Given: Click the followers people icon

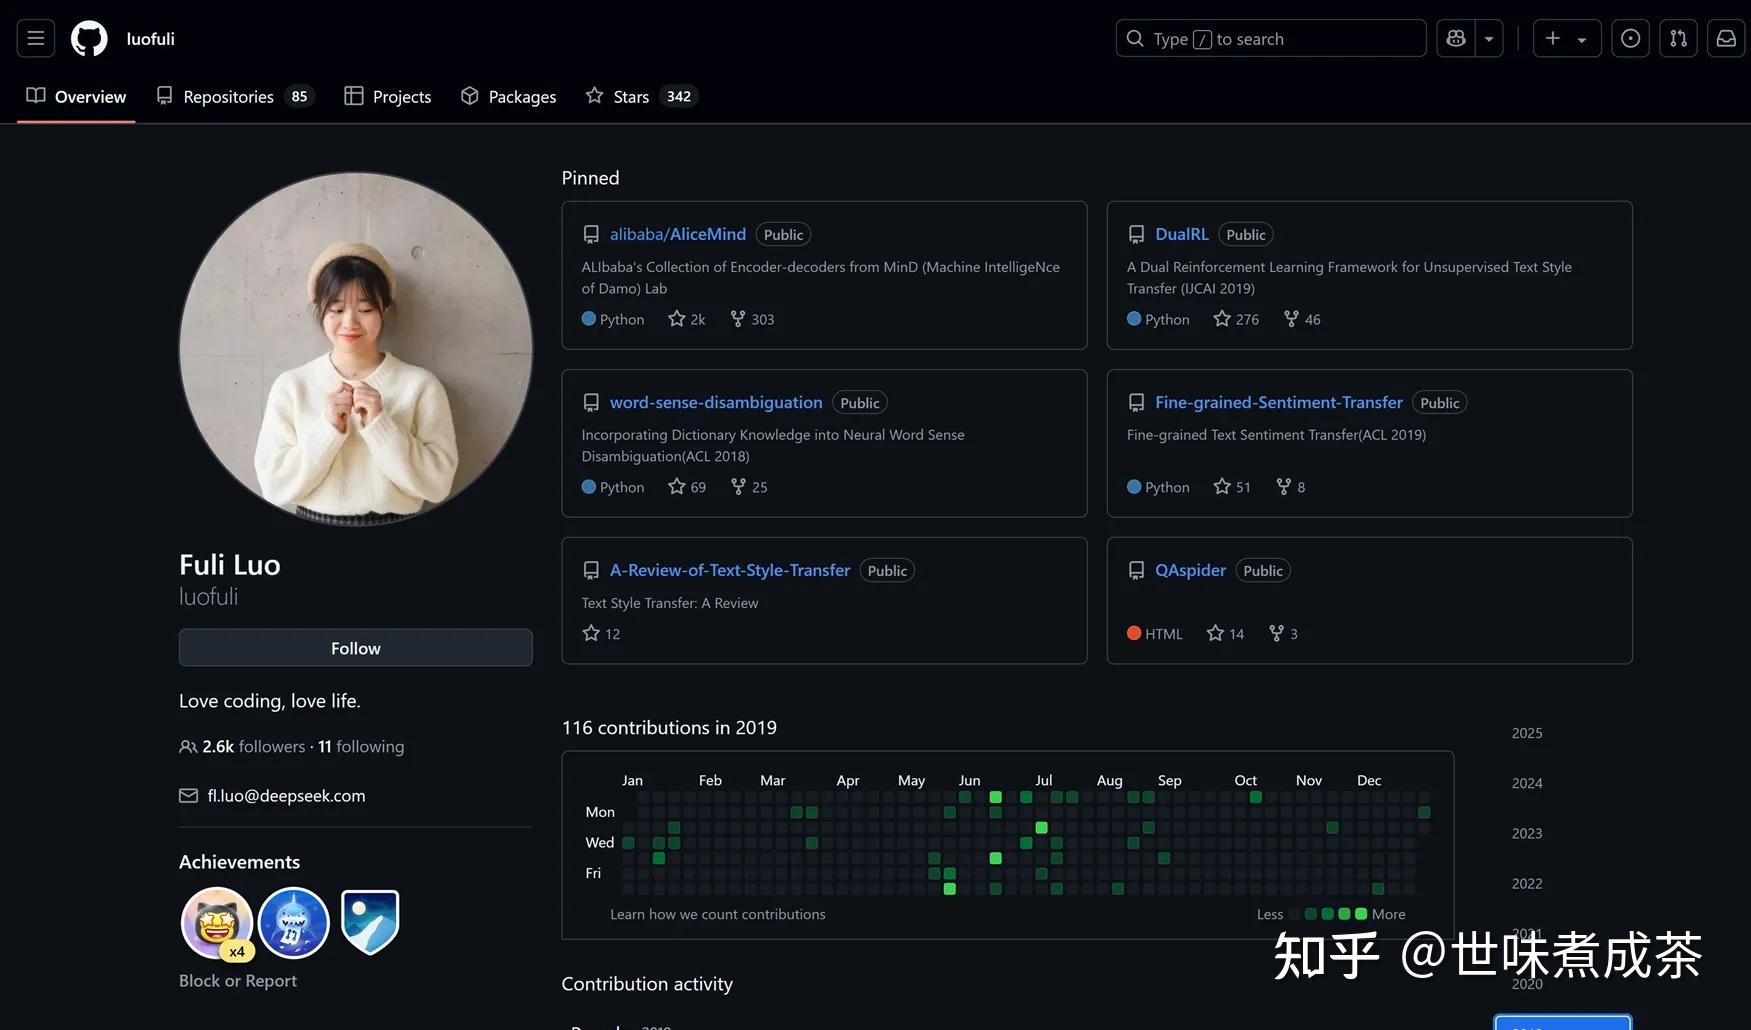Looking at the screenshot, I should (188, 746).
